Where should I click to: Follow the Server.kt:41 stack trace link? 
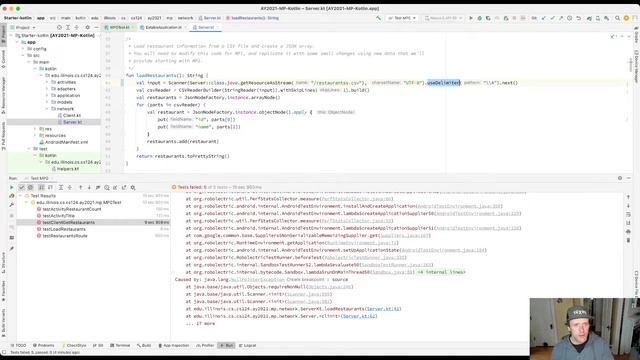point(383,309)
